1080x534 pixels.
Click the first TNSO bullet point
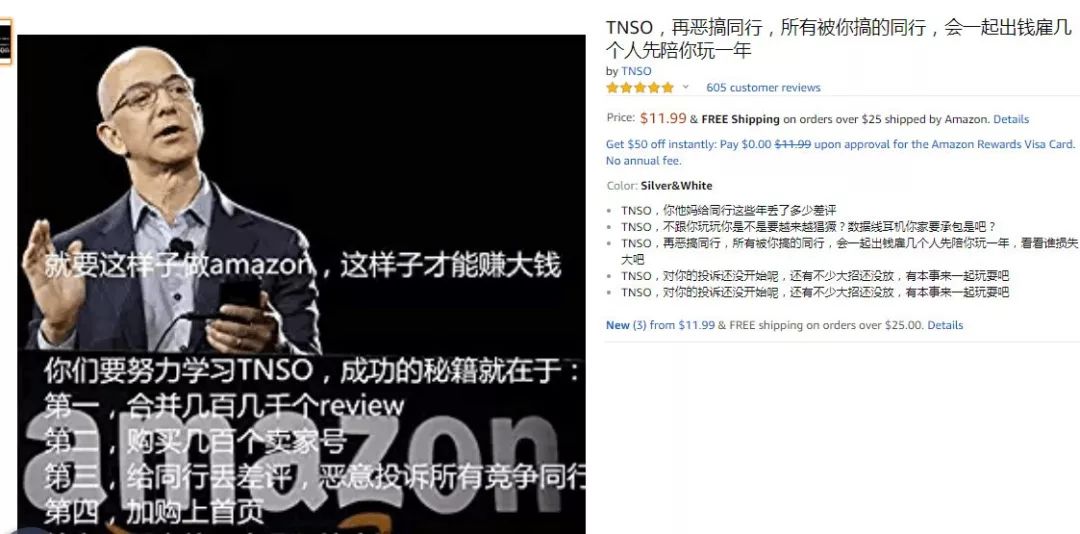click(x=729, y=210)
